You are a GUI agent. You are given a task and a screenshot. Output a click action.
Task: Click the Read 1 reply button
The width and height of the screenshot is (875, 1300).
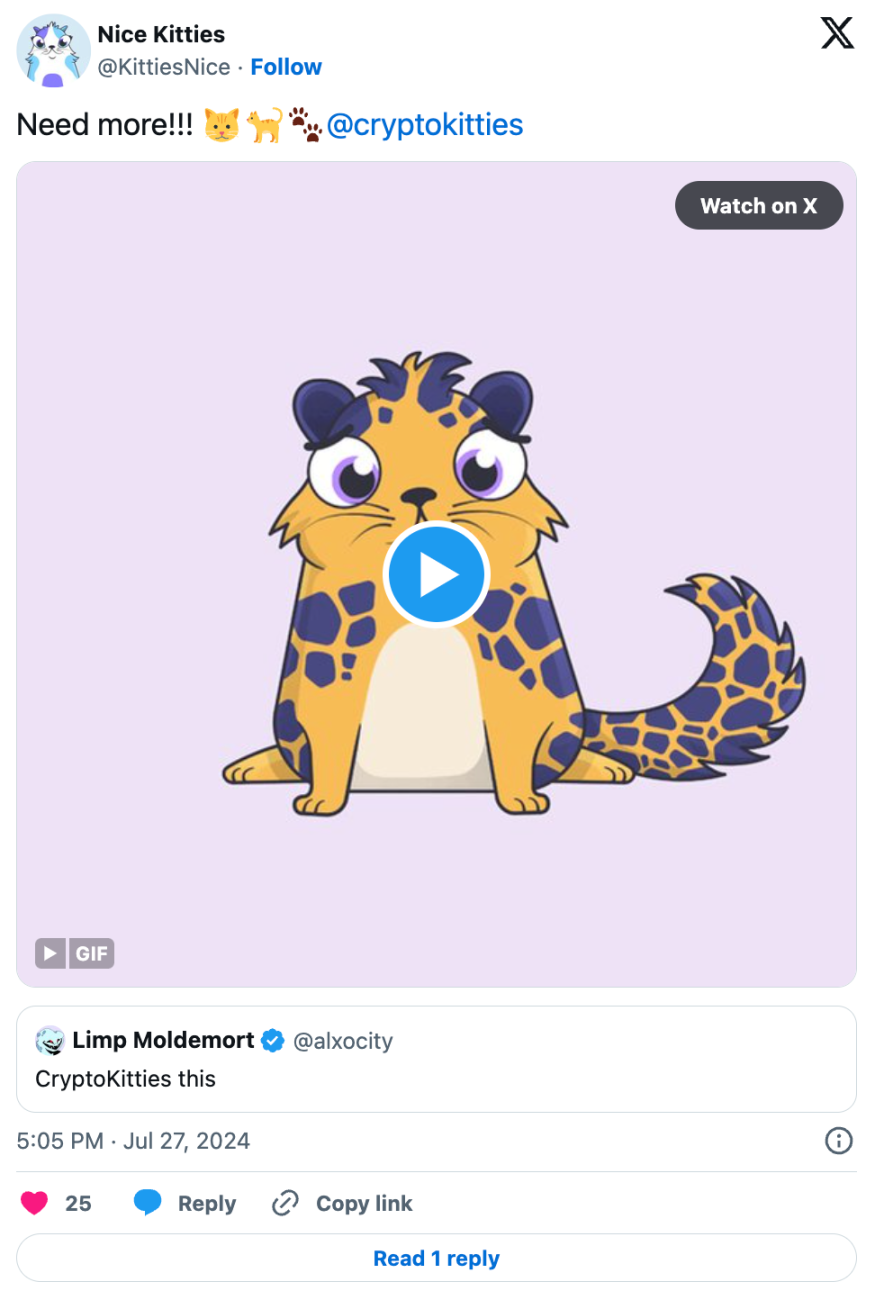(436, 1258)
